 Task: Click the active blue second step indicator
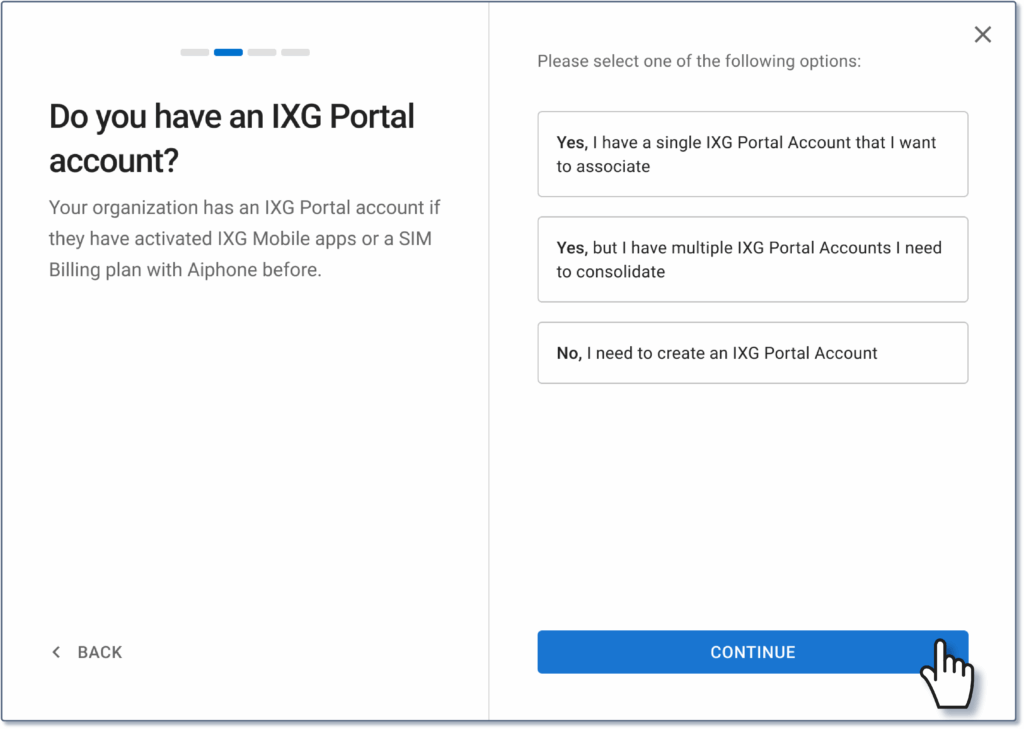(x=228, y=52)
